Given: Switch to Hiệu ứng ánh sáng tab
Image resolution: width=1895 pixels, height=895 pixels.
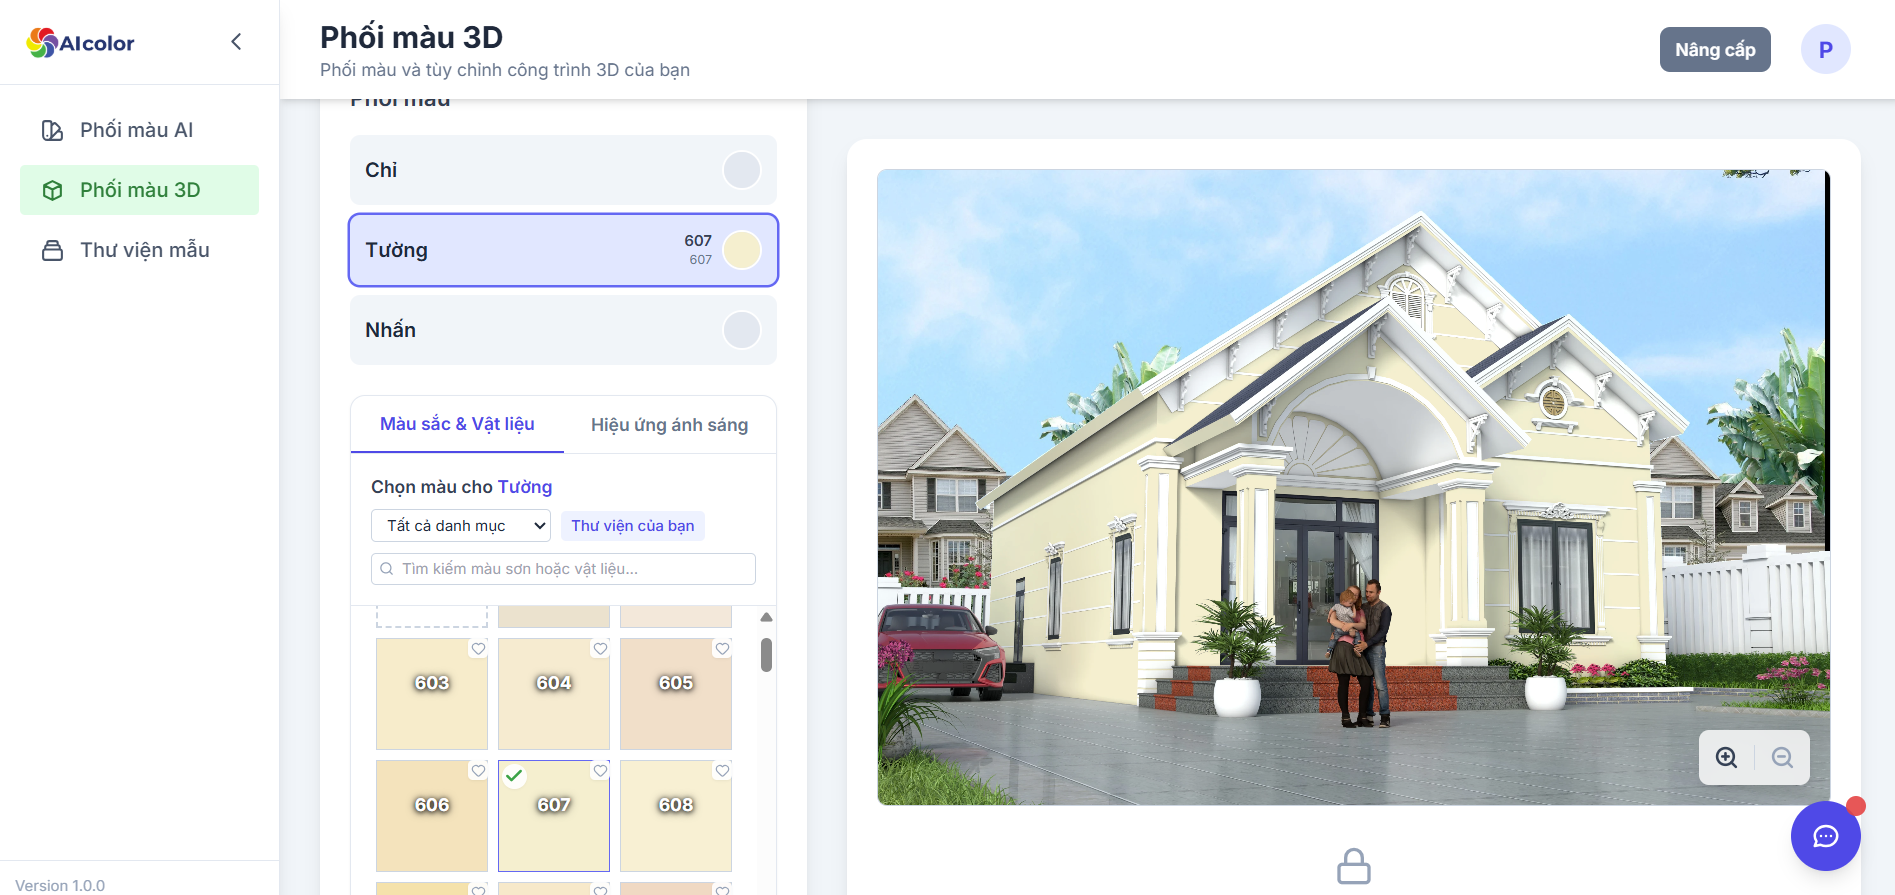Looking at the screenshot, I should click(669, 425).
